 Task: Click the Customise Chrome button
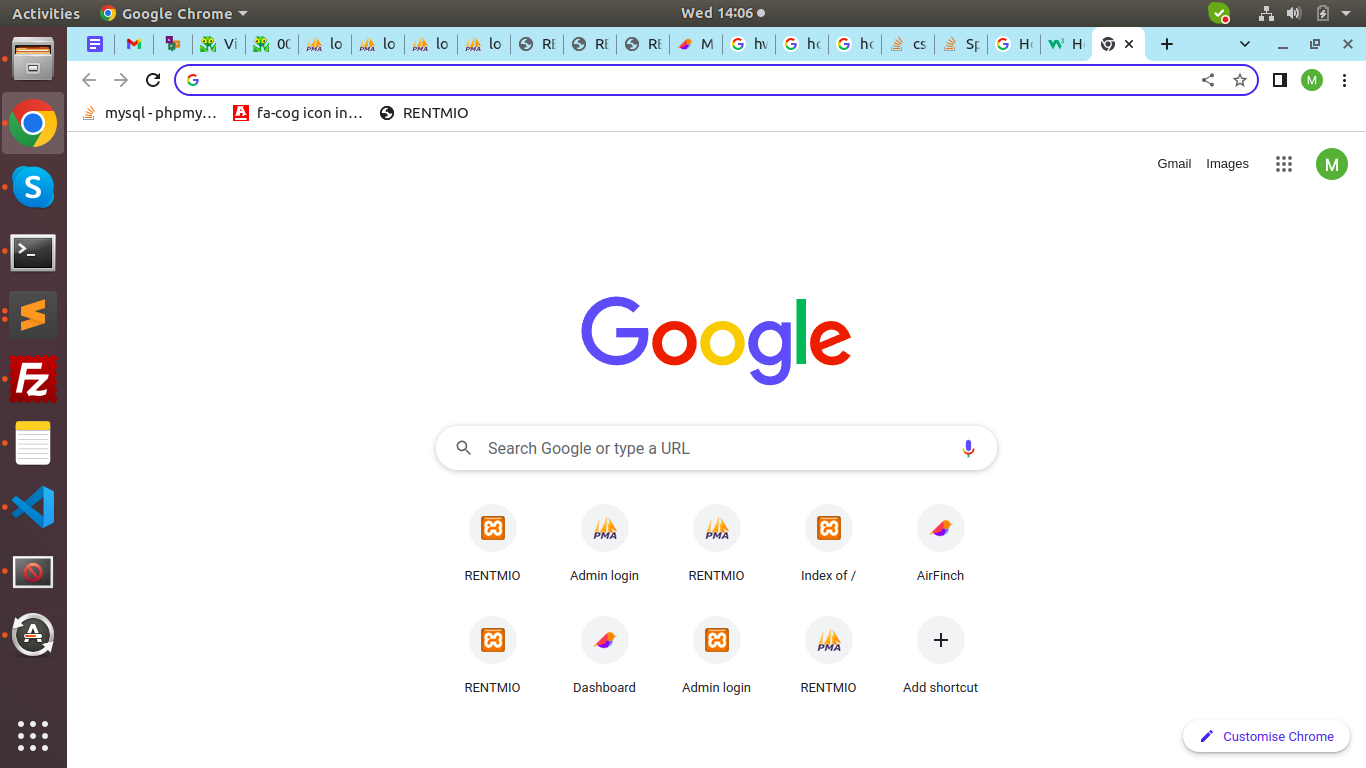(x=1266, y=736)
